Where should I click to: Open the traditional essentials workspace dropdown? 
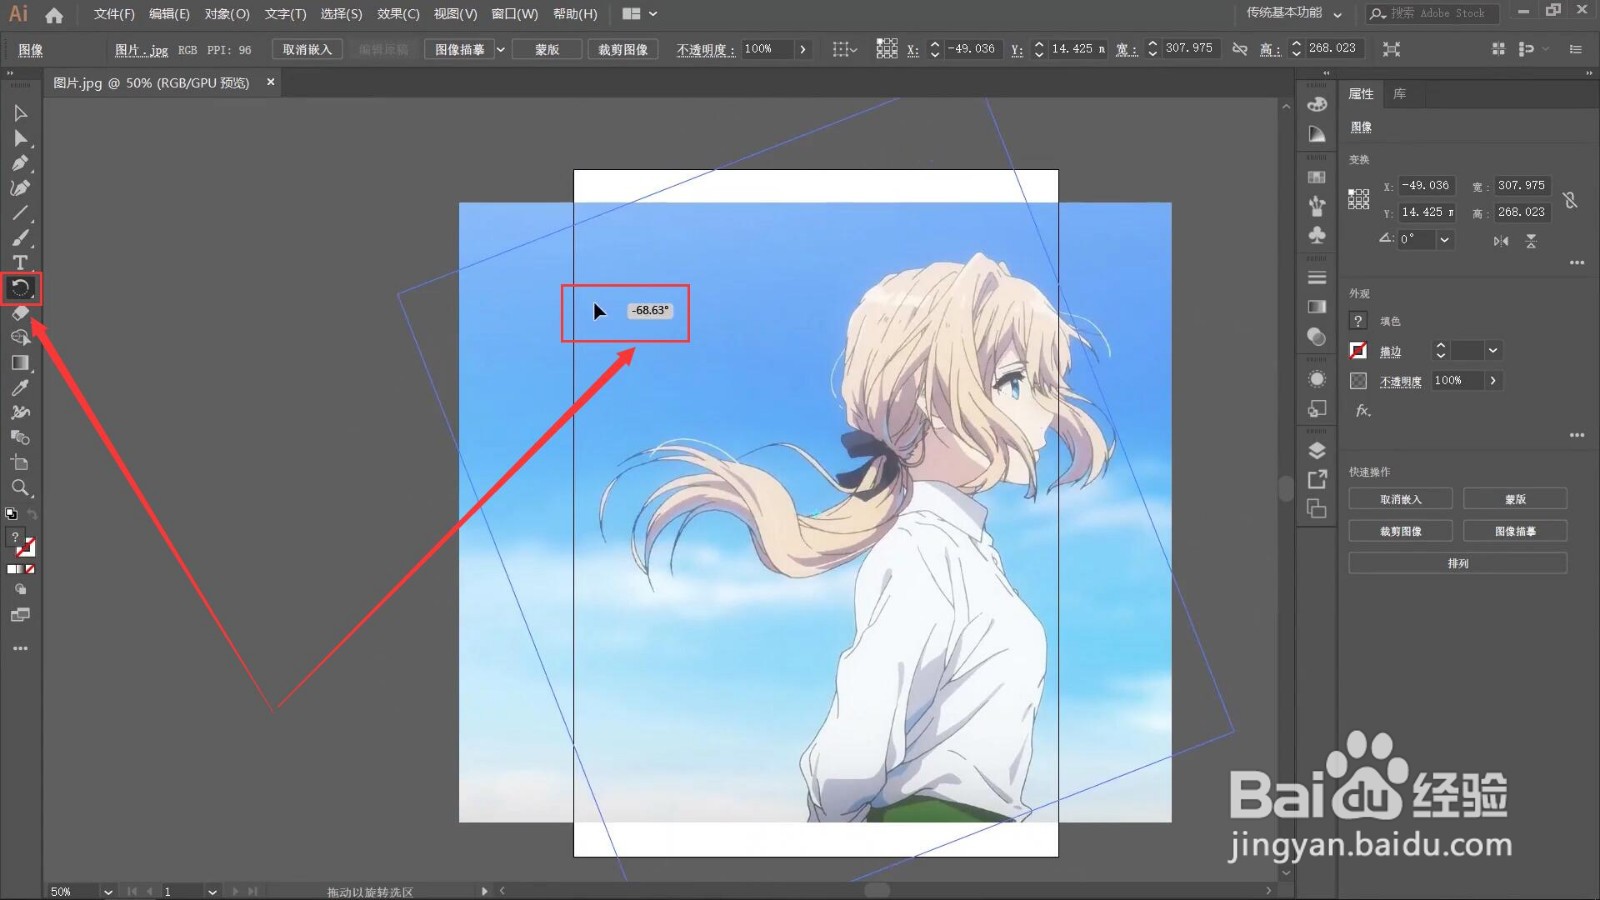(1294, 13)
